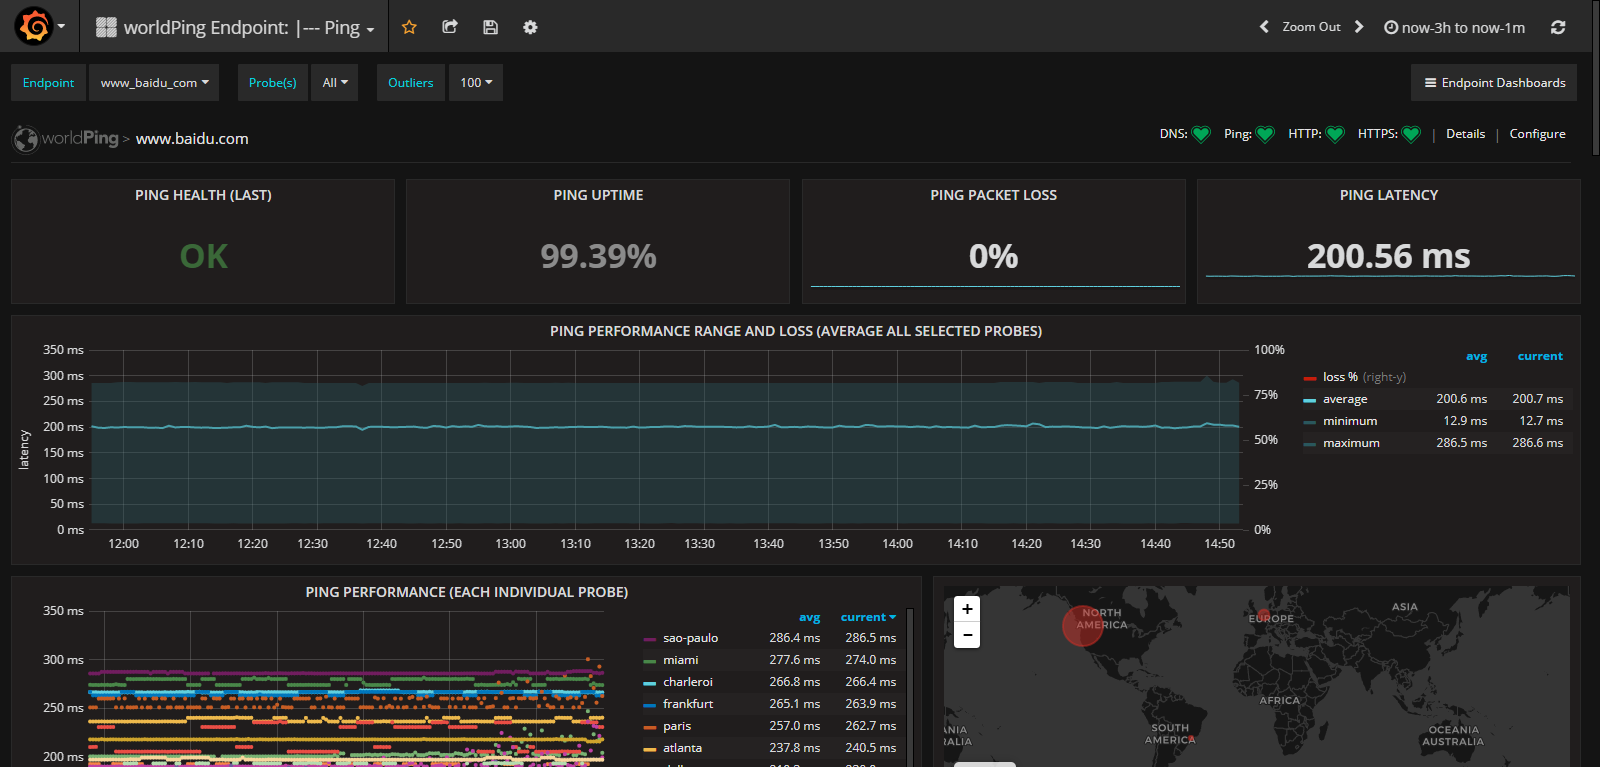Toggle maximum series in legend
The width and height of the screenshot is (1600, 767).
click(x=1351, y=443)
